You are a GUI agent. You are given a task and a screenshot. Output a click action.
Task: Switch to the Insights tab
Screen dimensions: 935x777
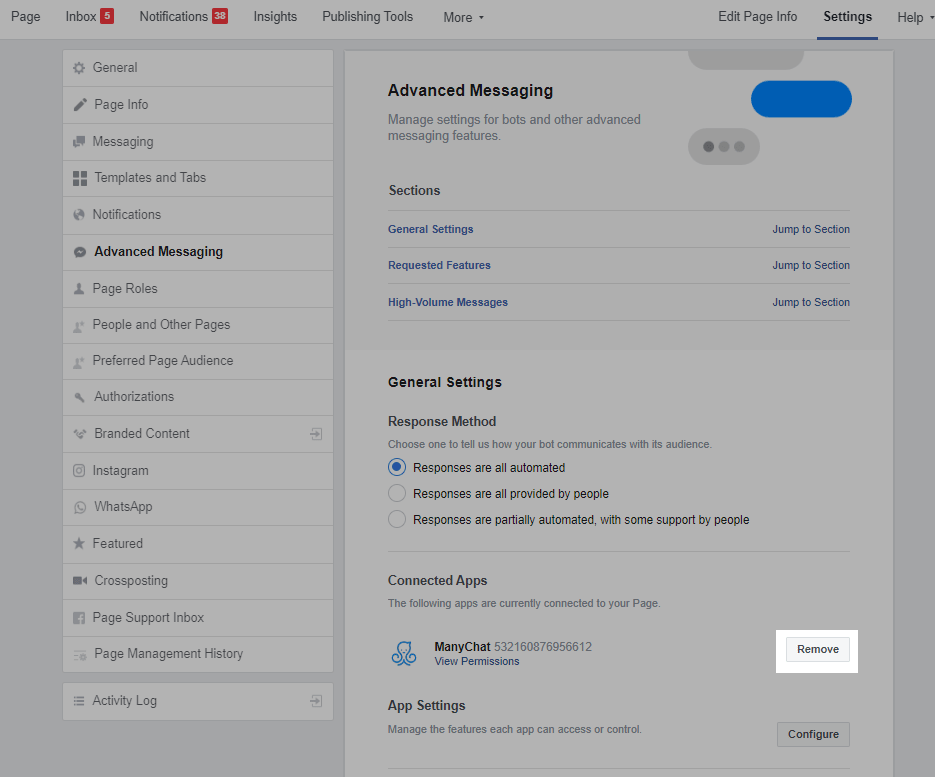pos(275,16)
